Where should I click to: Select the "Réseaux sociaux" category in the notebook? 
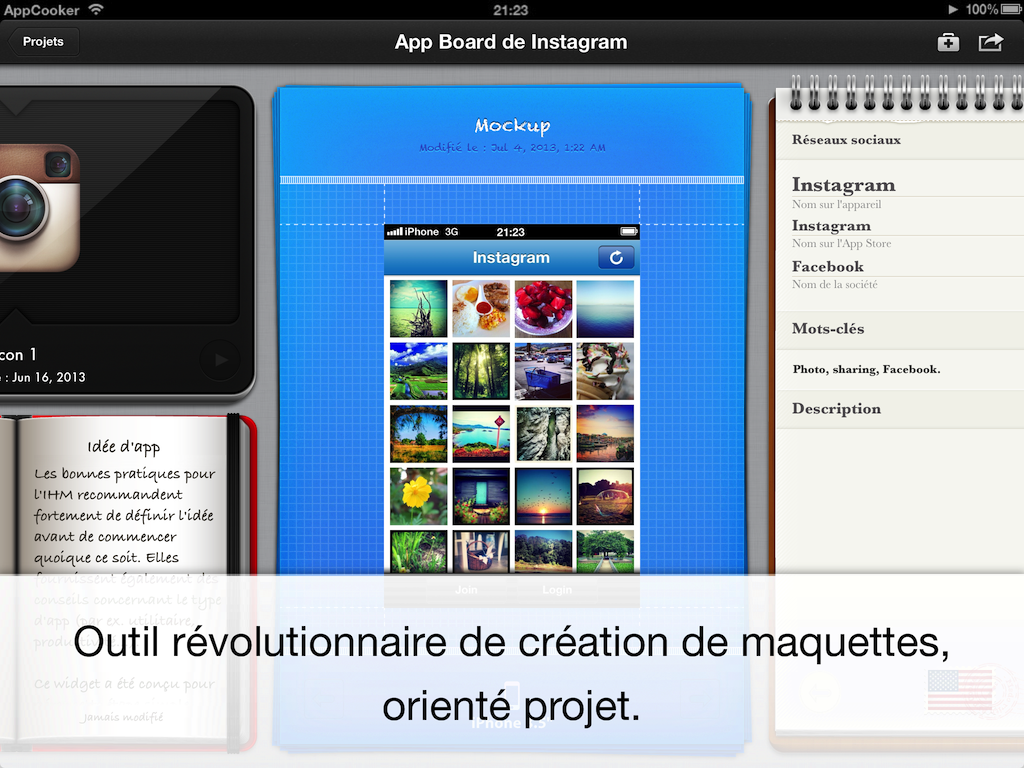coord(846,140)
